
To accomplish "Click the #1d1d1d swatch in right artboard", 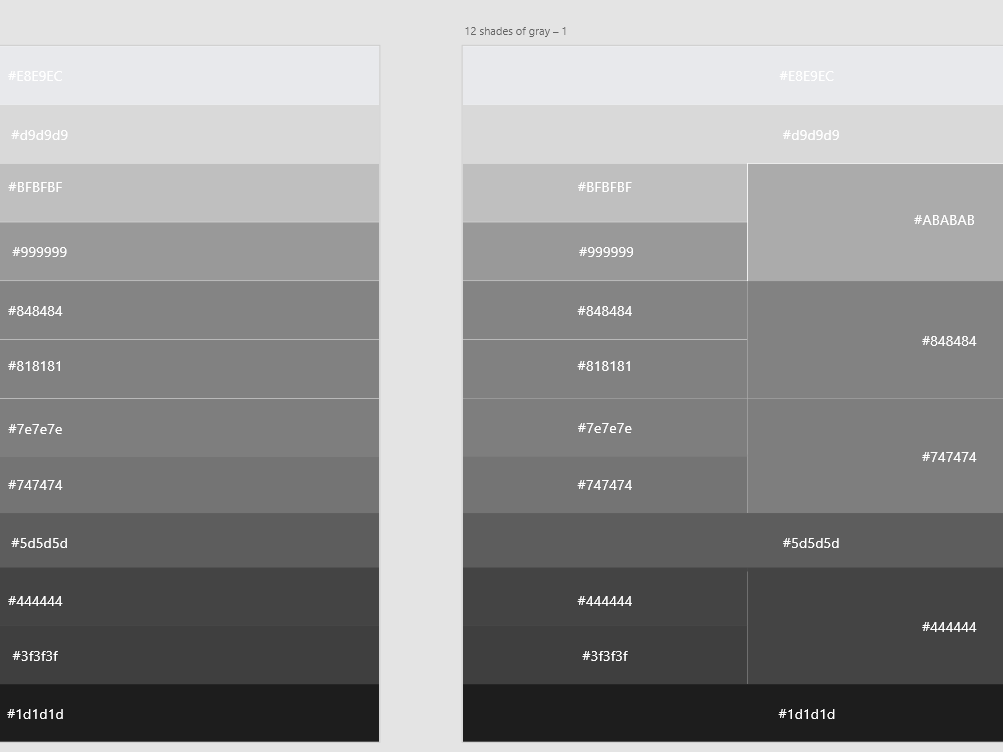I will coord(732,713).
